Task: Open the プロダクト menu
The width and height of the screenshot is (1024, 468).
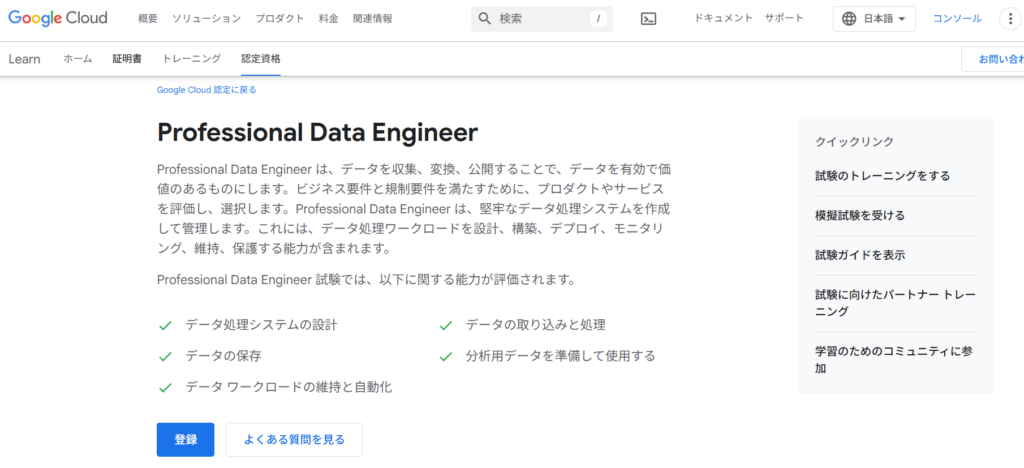Action: pos(280,18)
